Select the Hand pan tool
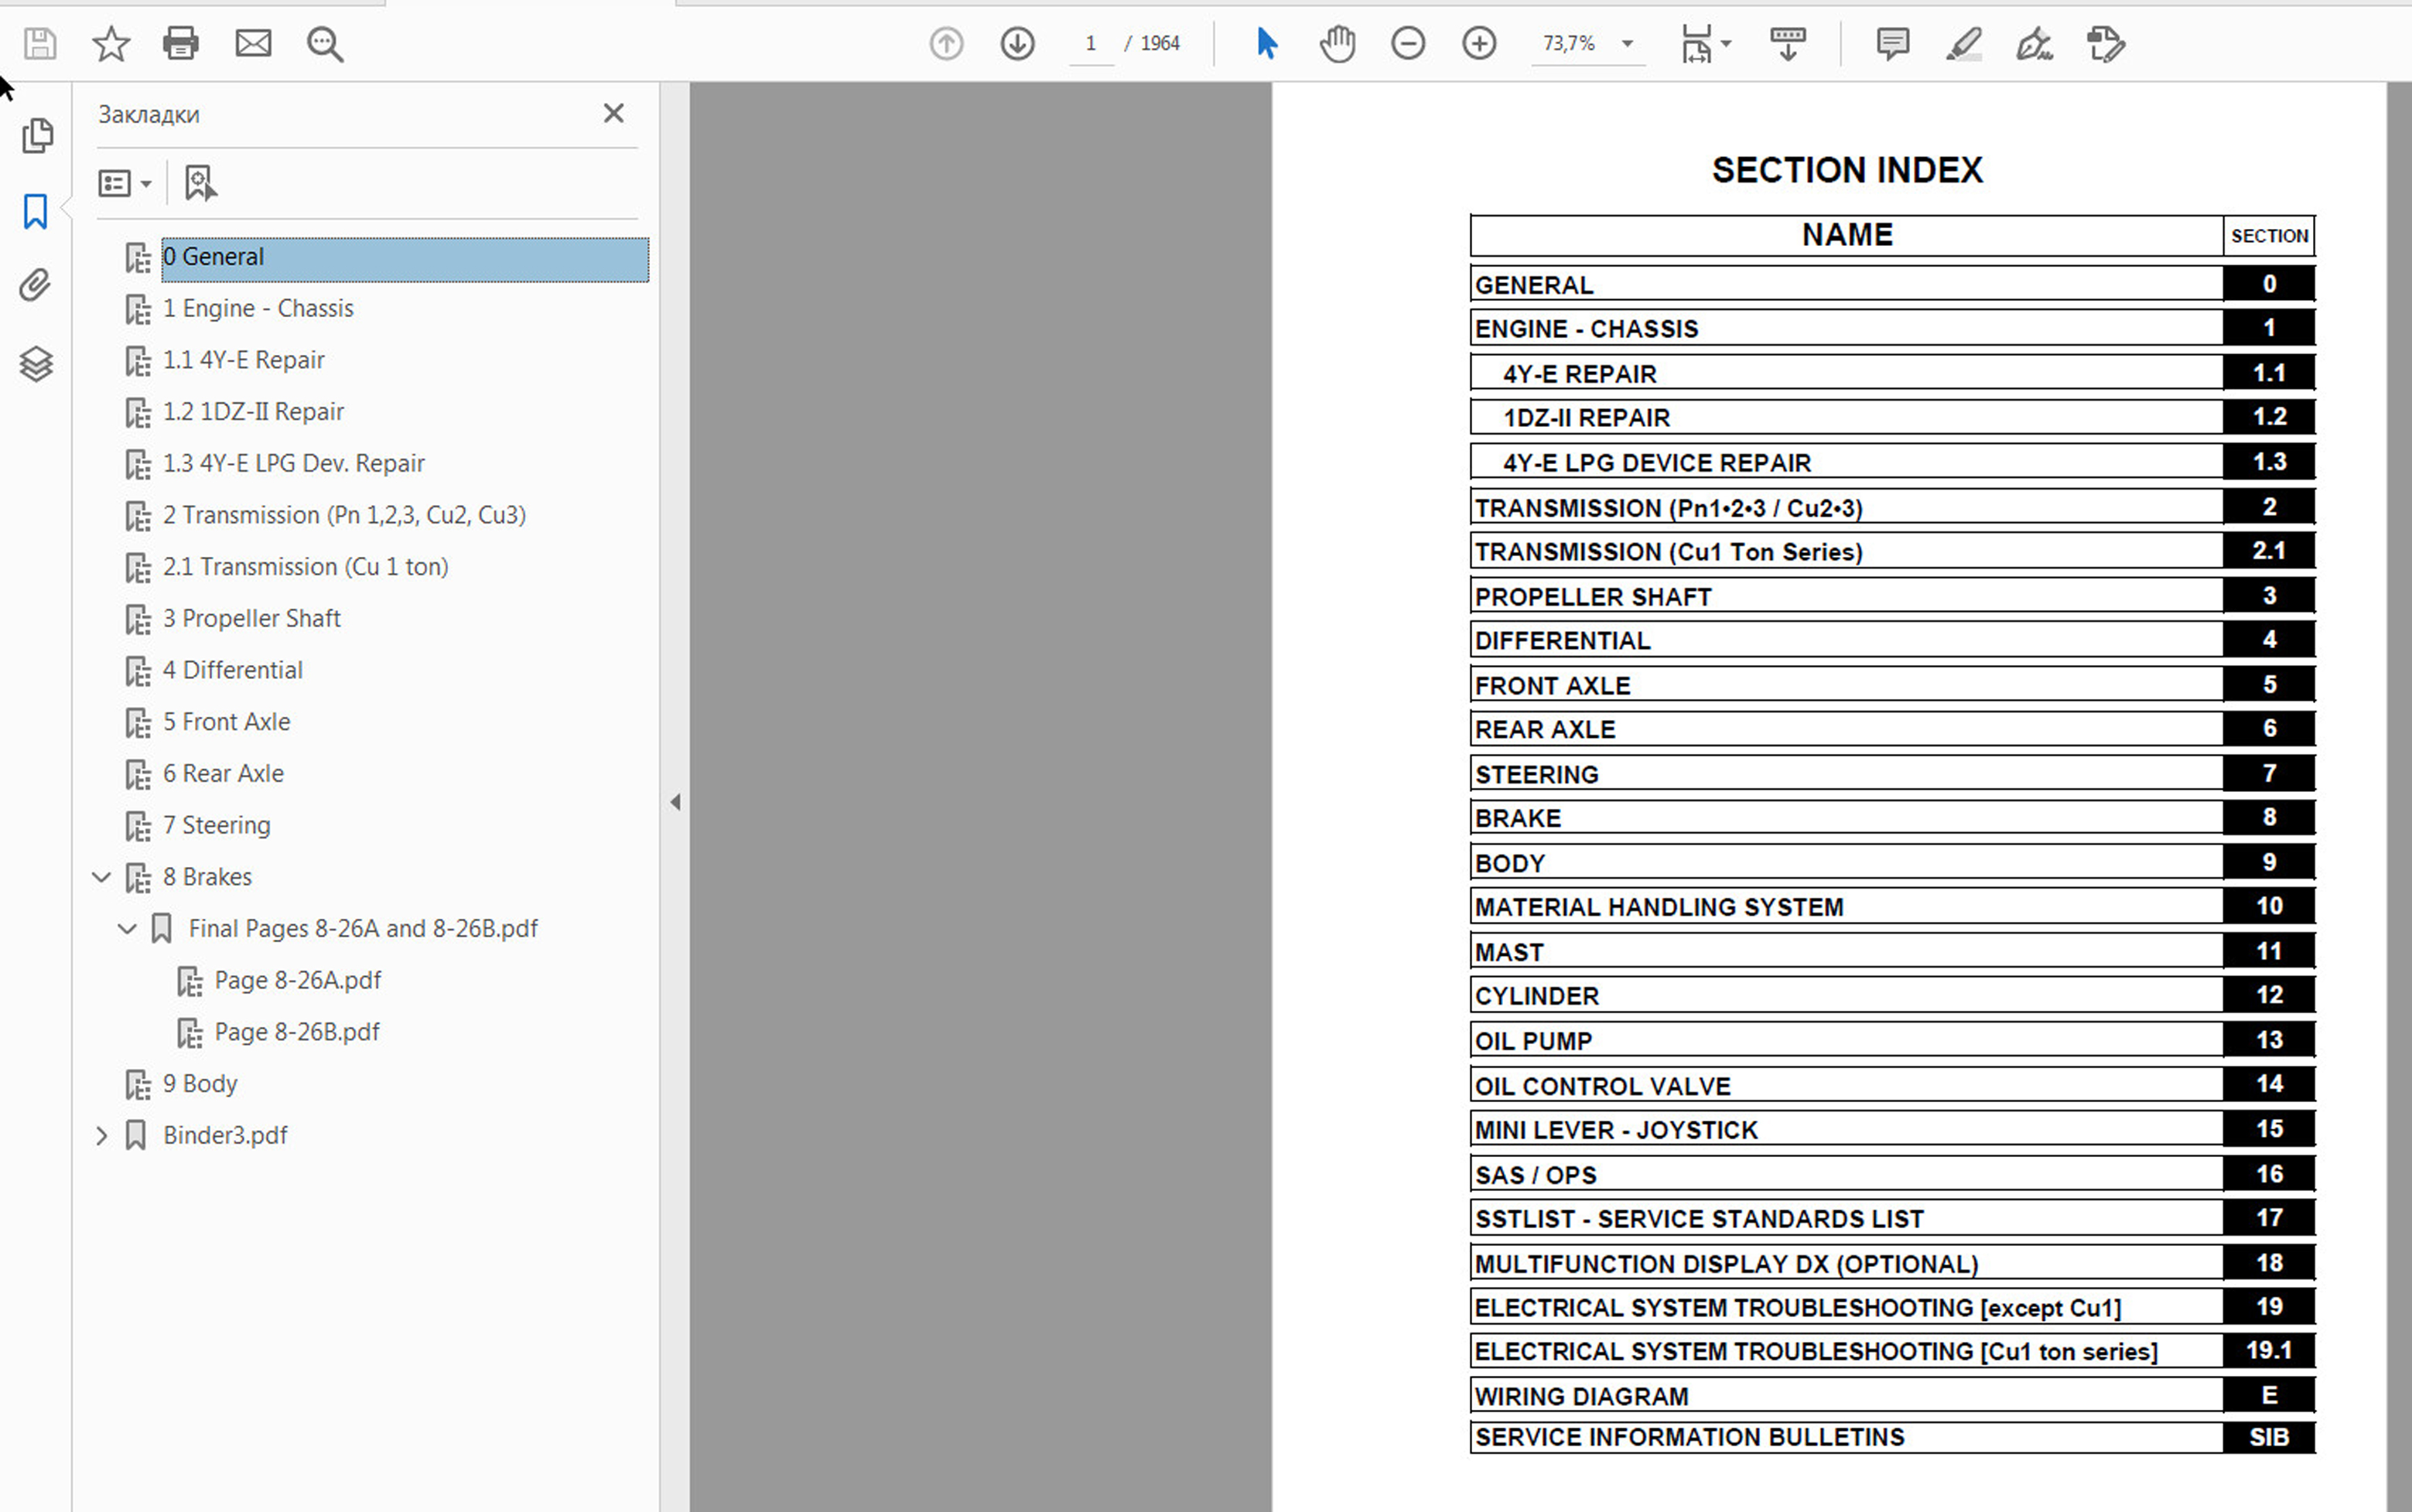The height and width of the screenshot is (1512, 2412). (x=1337, y=44)
